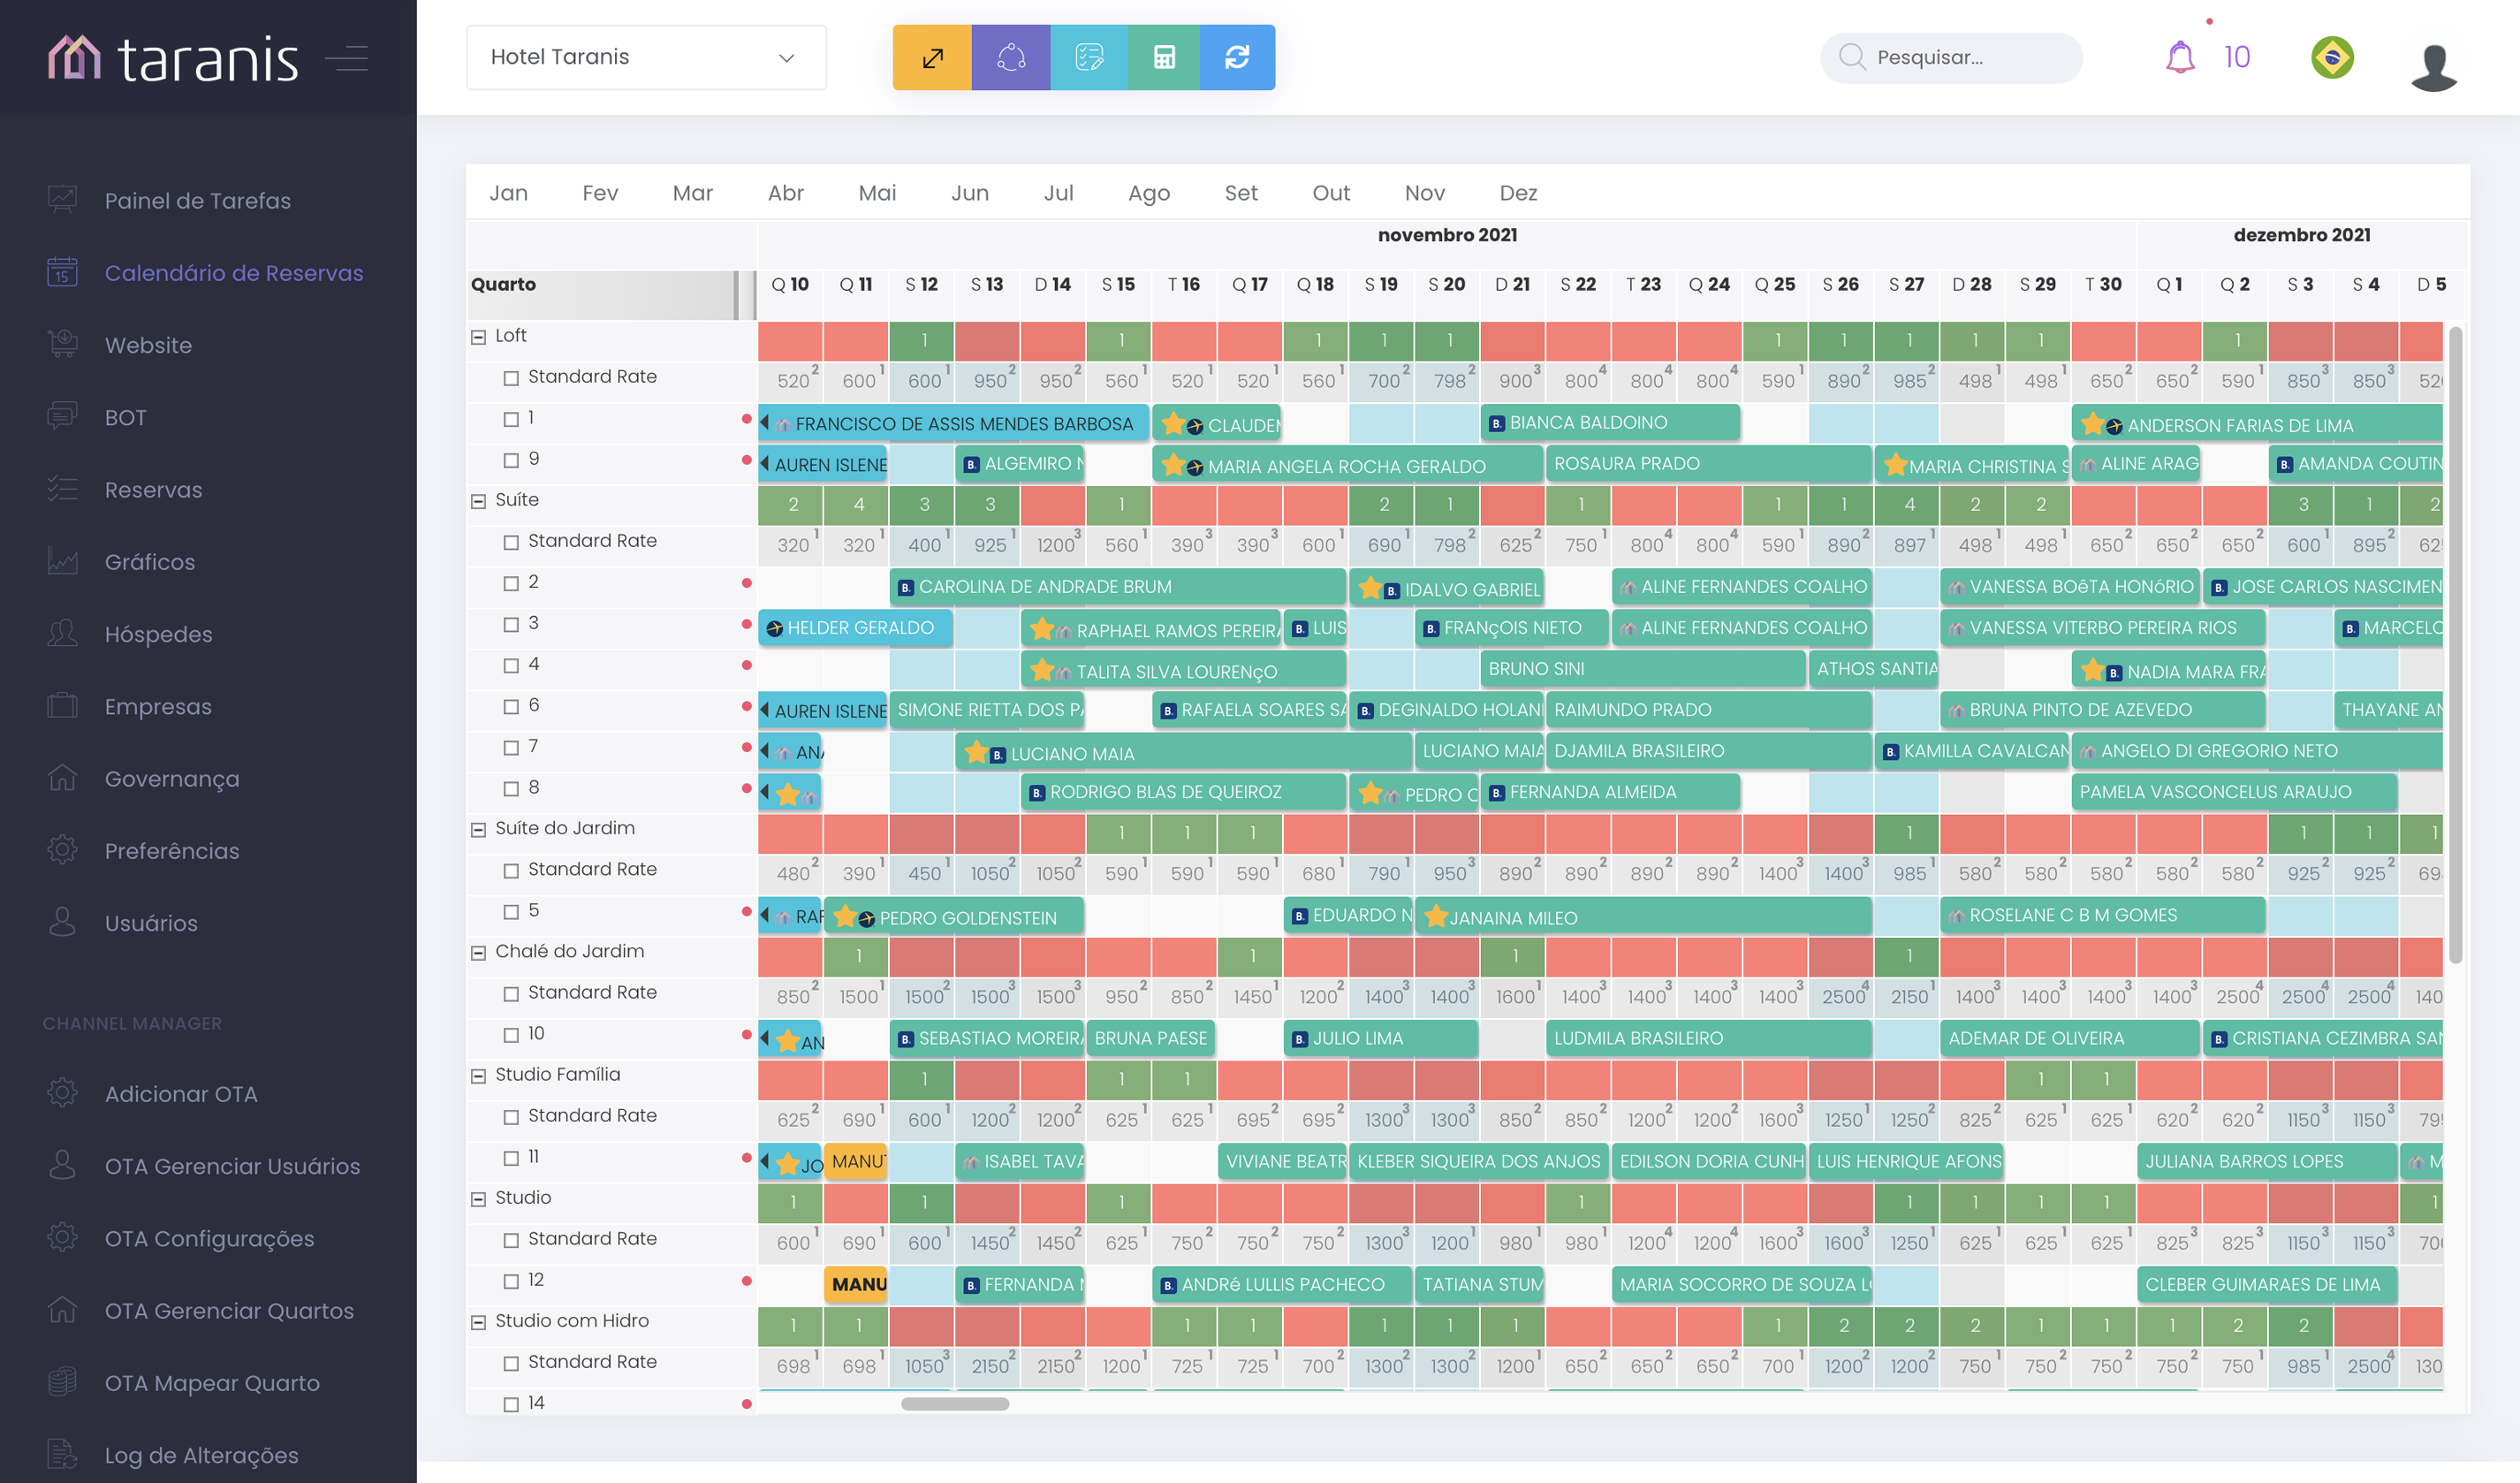Tick the checkbox for room 9
The height and width of the screenshot is (1483, 2520).
point(511,460)
